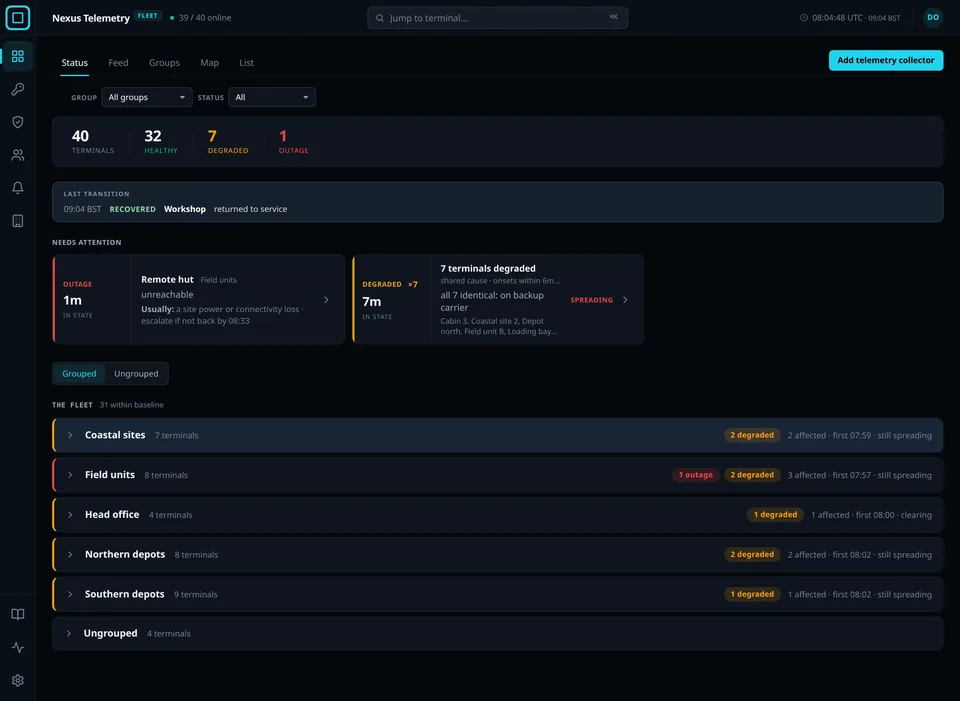
Task: Click the Nexus Telemetry logo icon
Action: pyautogui.click(x=18, y=18)
